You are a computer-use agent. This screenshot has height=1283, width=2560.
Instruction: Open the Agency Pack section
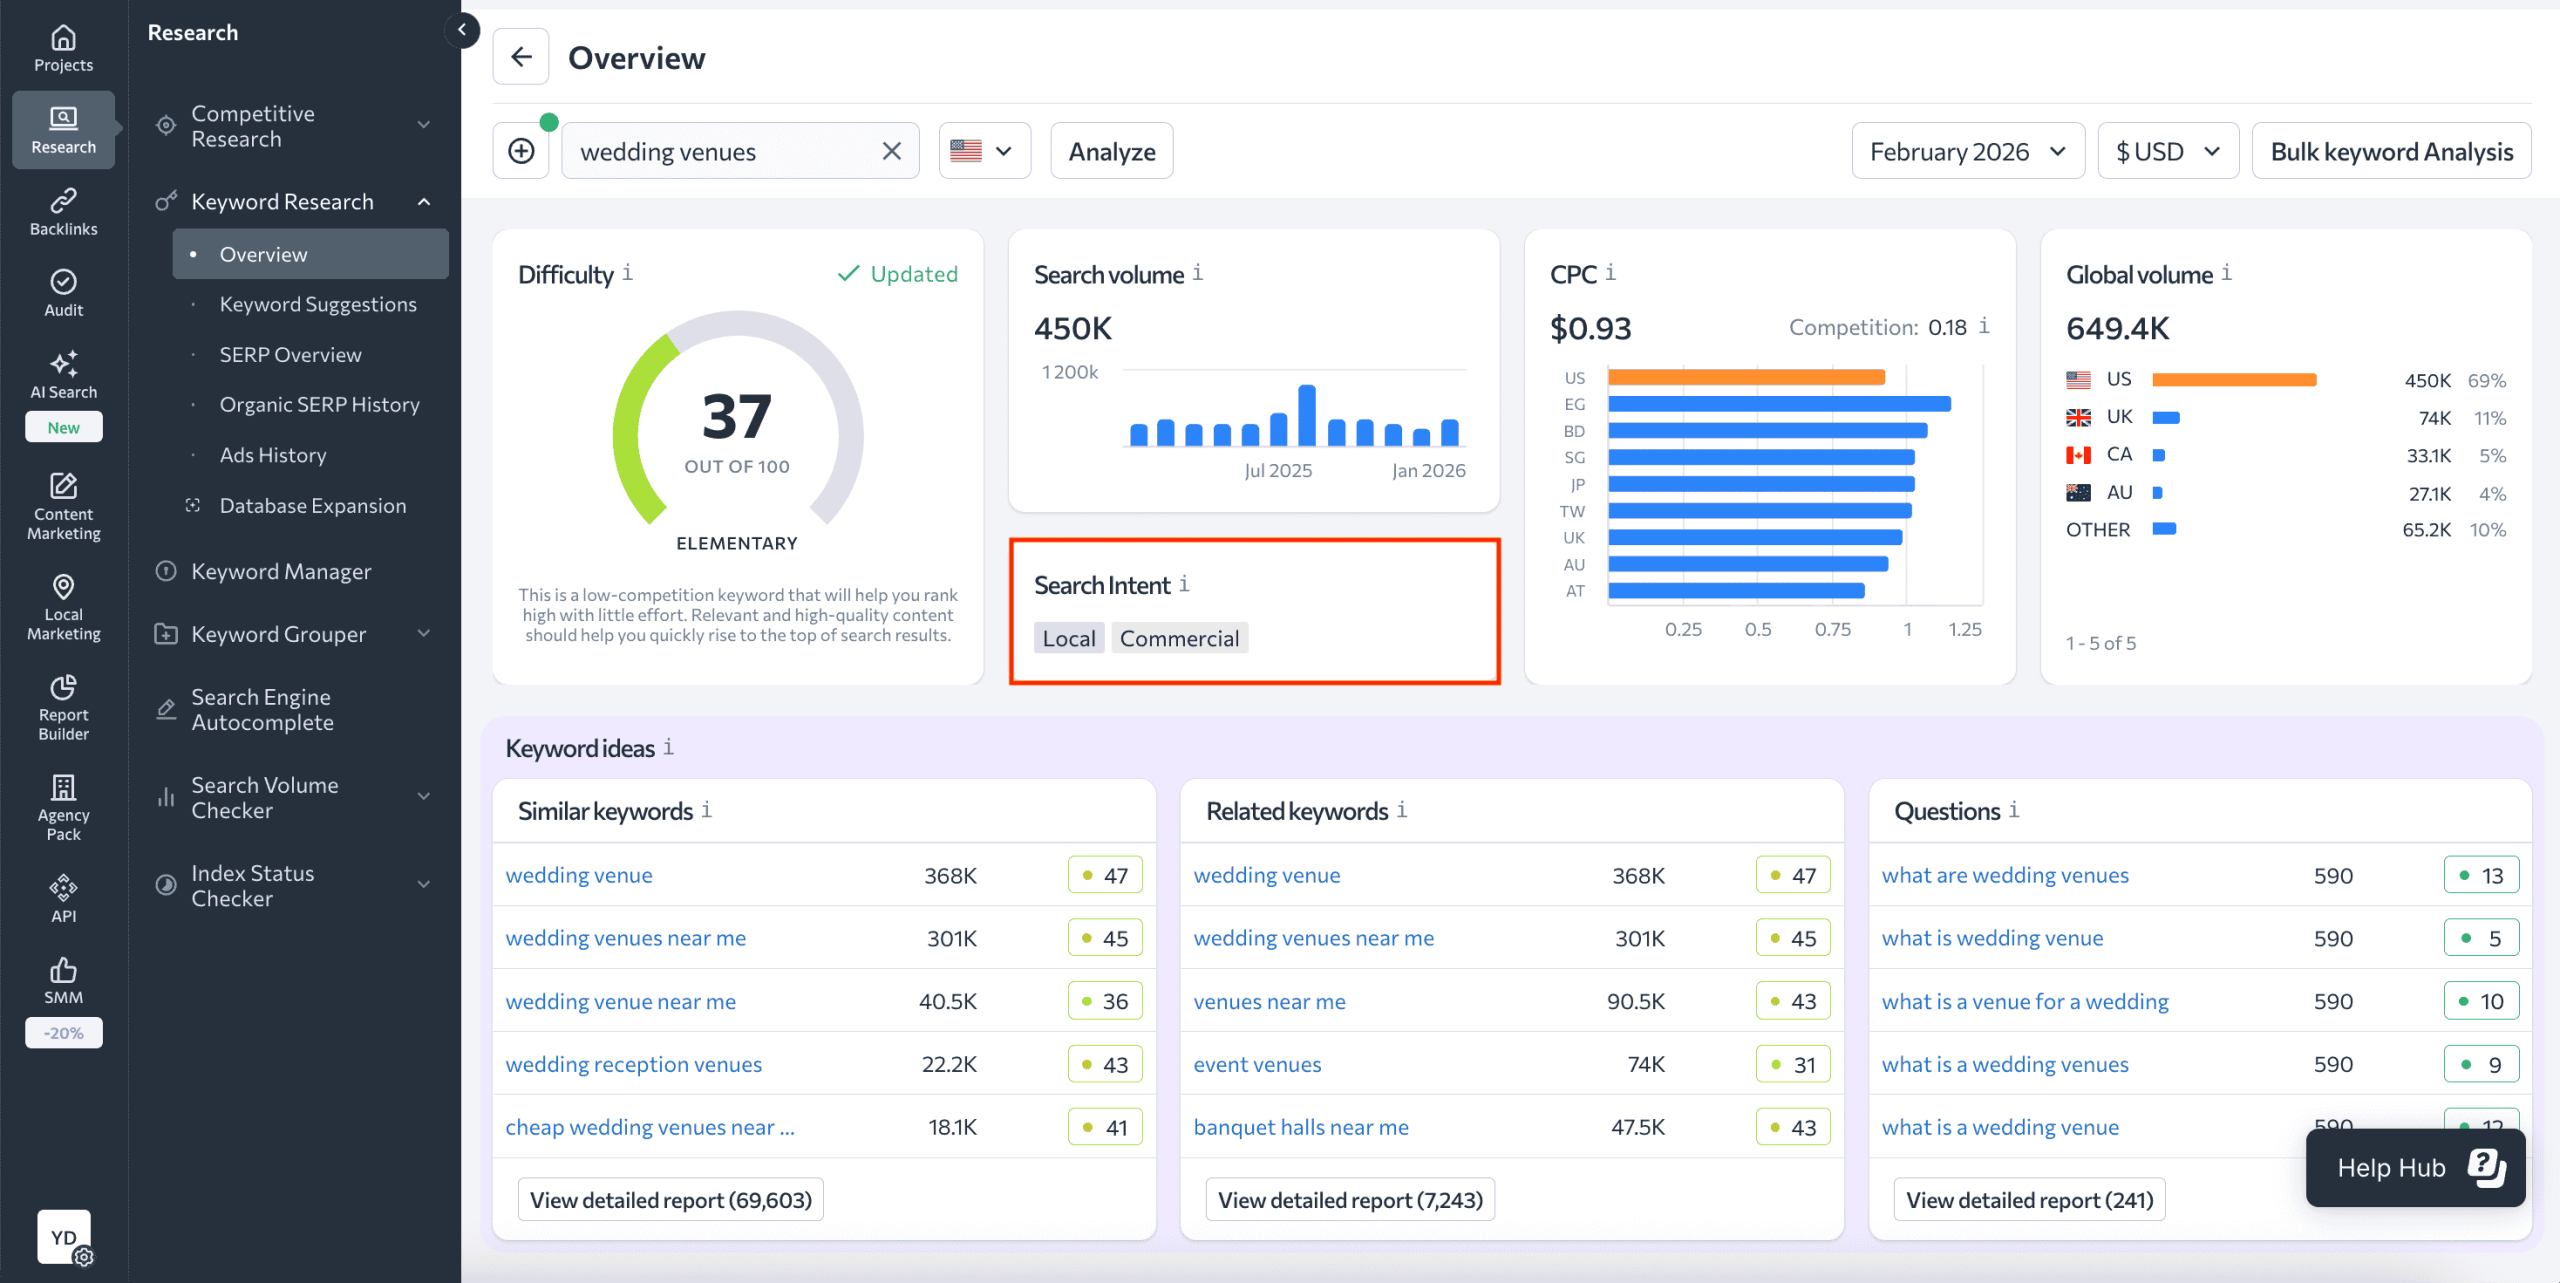[x=63, y=806]
